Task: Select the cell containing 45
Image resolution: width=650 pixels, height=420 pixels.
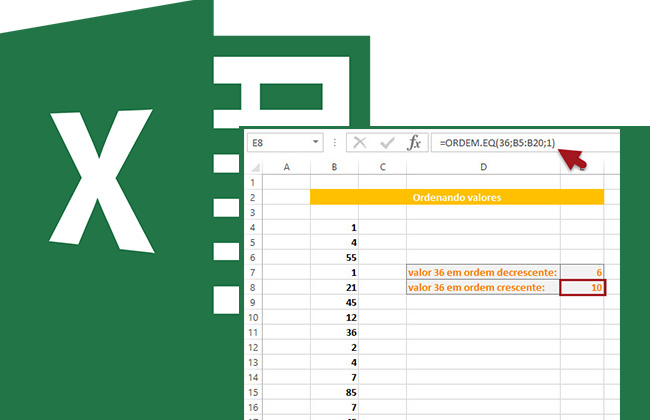Action: (334, 302)
